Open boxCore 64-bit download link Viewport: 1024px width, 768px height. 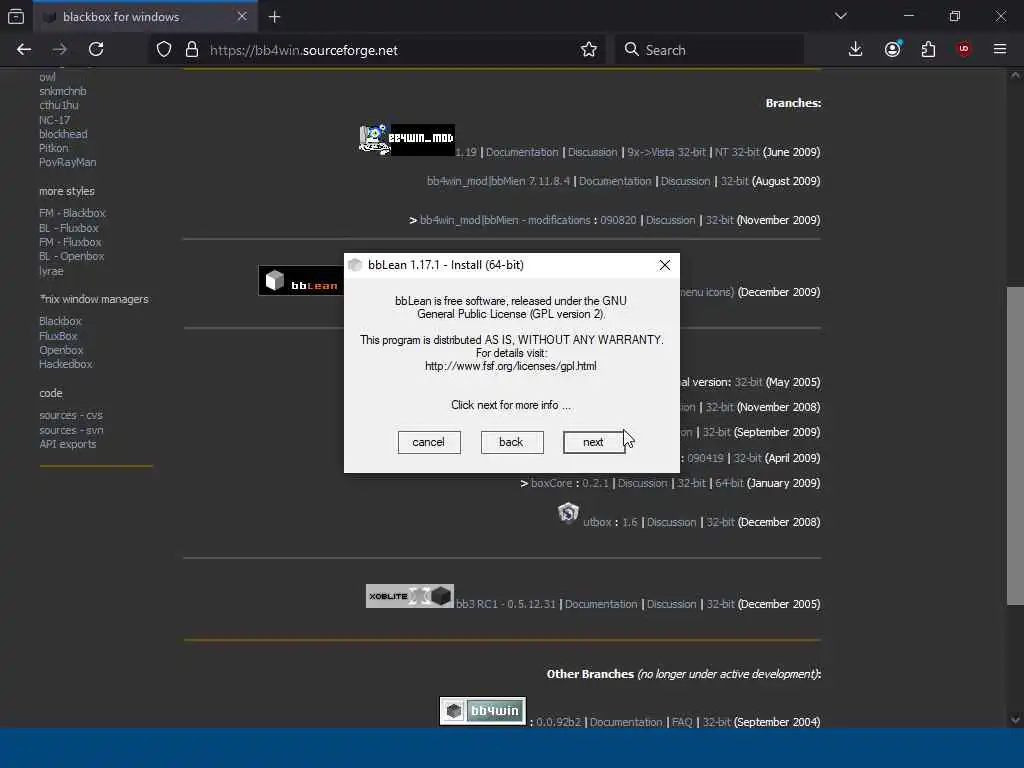tap(729, 483)
